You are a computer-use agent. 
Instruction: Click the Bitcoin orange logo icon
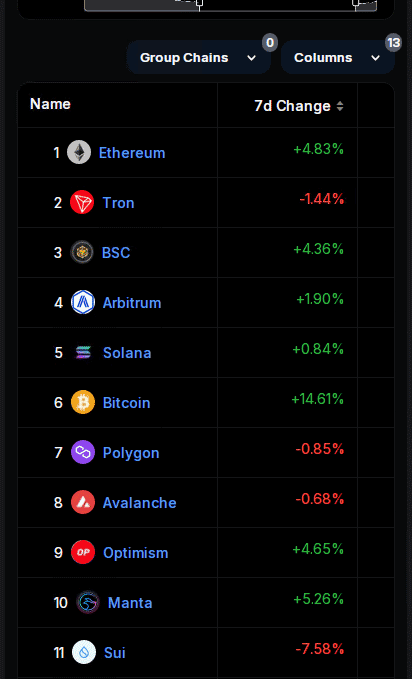click(x=83, y=402)
